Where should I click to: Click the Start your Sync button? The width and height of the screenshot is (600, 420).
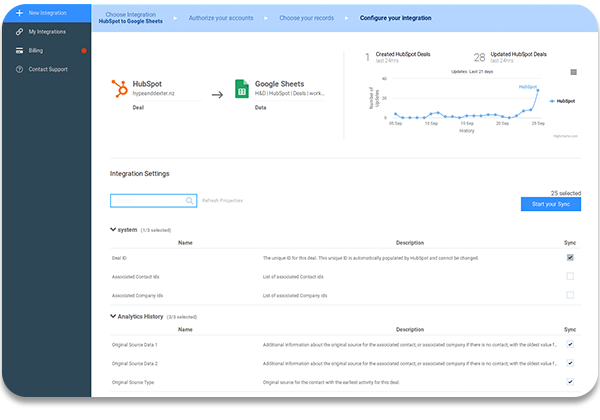click(x=551, y=204)
